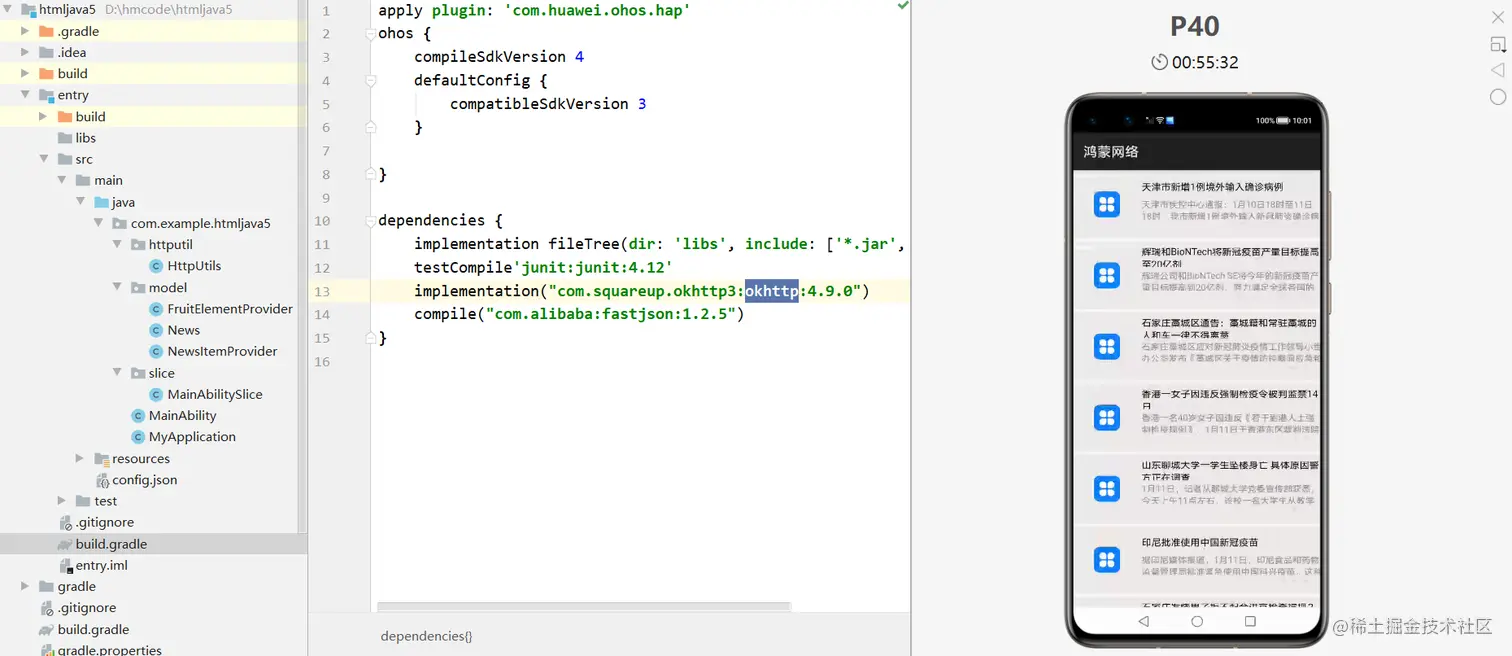Click the 'com.huawei.ohos.hap' string on line 1
This screenshot has width=1512, height=656.
tap(596, 10)
